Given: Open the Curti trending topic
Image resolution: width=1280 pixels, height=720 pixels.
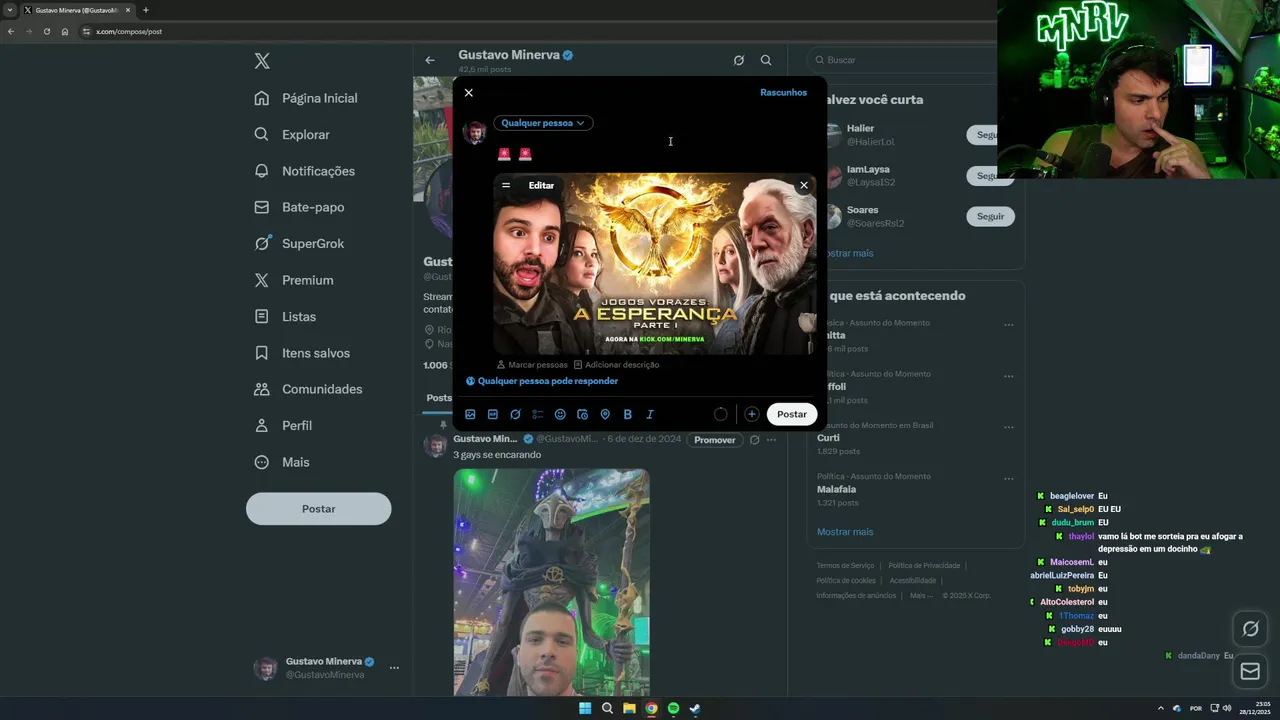Looking at the screenshot, I should pyautogui.click(x=915, y=438).
